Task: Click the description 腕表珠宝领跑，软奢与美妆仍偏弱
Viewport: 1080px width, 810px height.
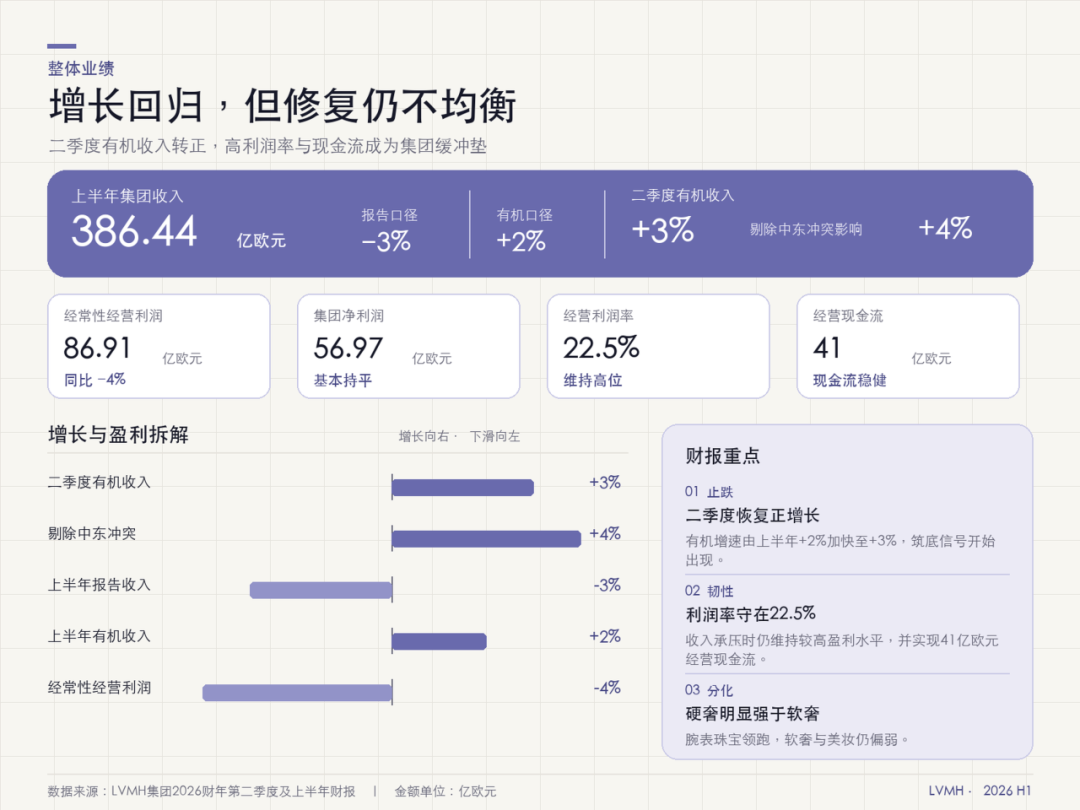Action: coord(797,739)
